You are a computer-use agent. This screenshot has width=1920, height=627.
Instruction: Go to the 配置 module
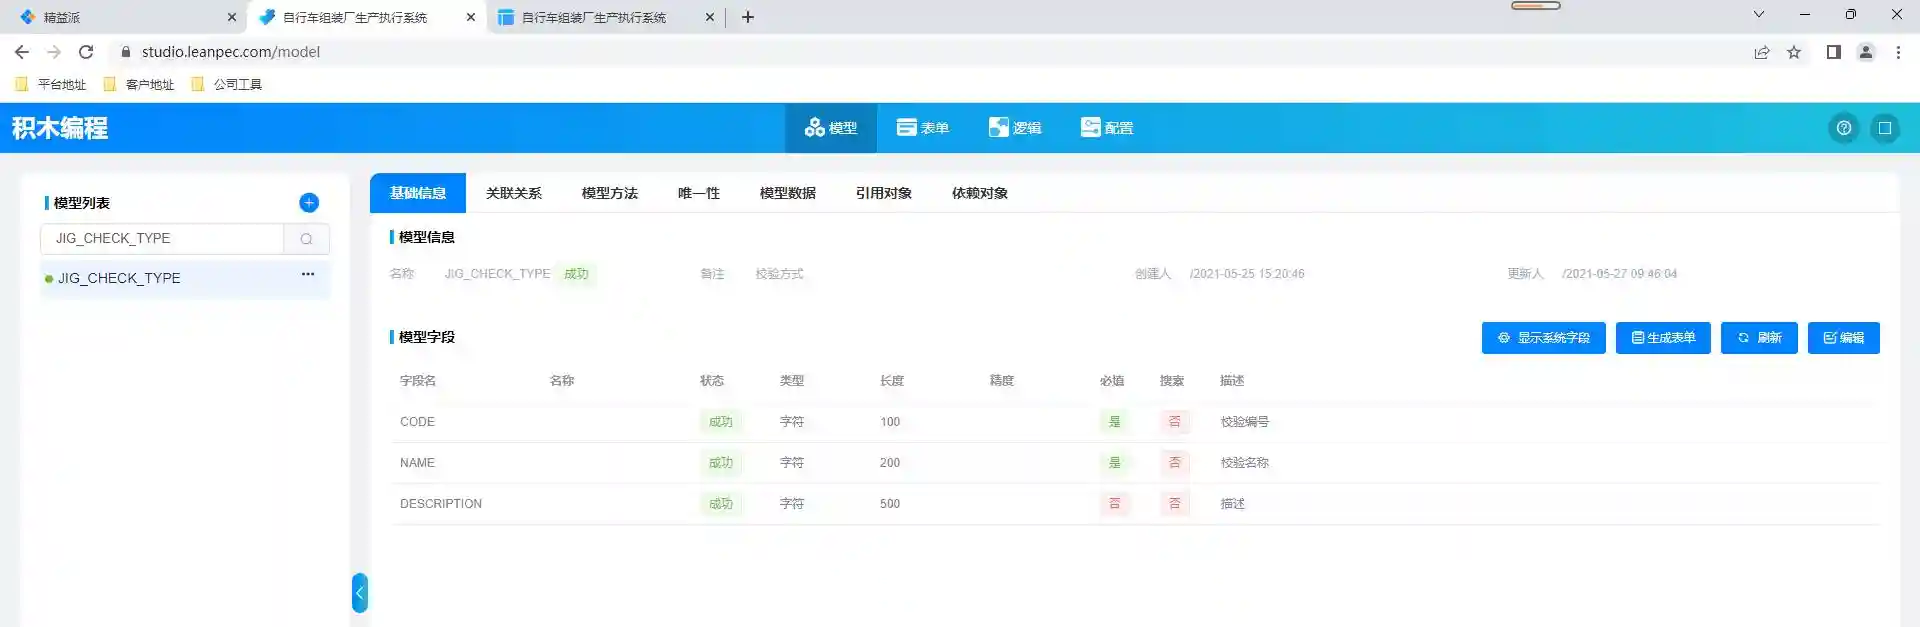point(1107,128)
